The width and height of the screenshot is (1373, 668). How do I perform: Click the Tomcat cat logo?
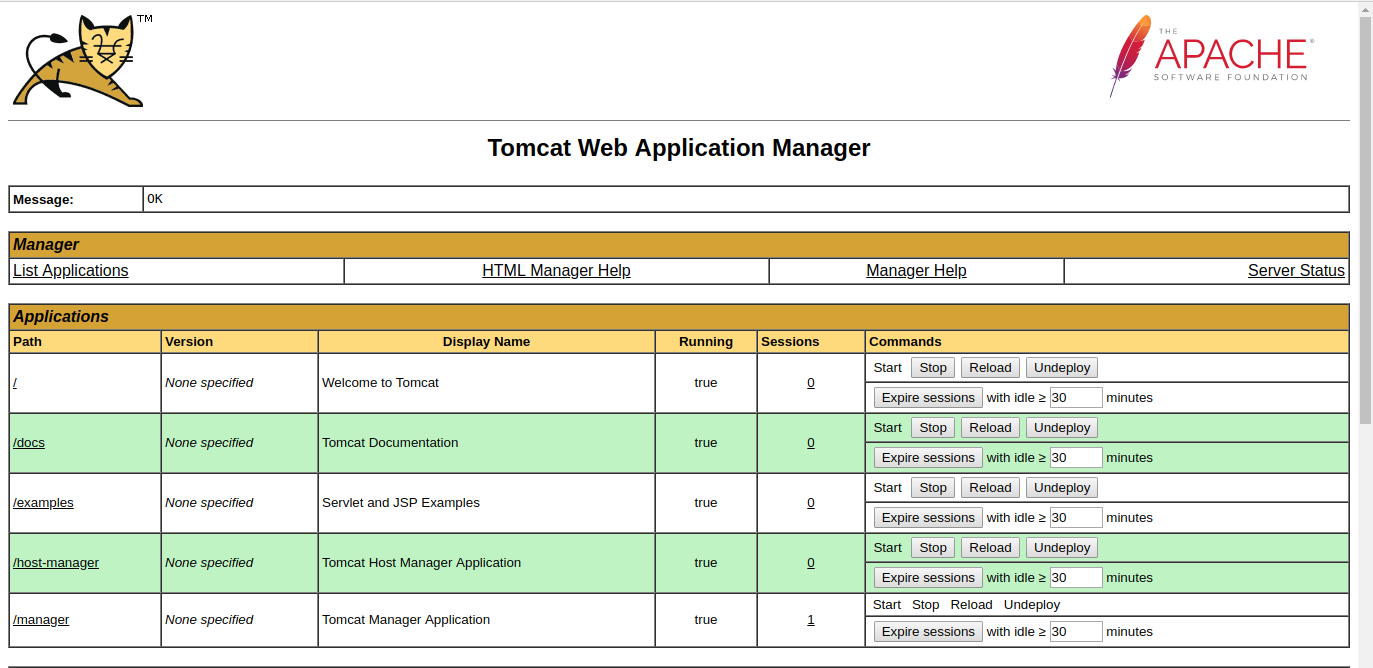(x=78, y=61)
